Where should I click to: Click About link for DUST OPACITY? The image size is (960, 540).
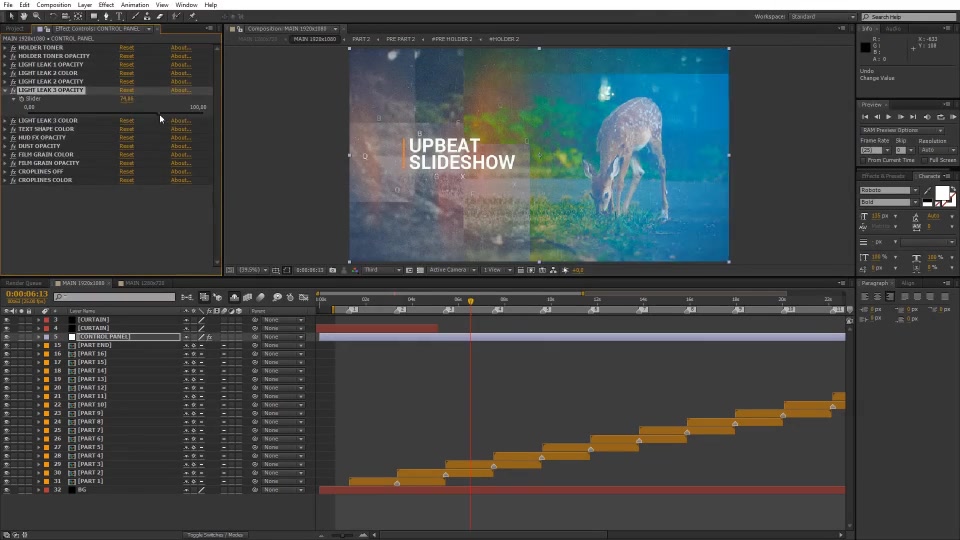[x=181, y=146]
